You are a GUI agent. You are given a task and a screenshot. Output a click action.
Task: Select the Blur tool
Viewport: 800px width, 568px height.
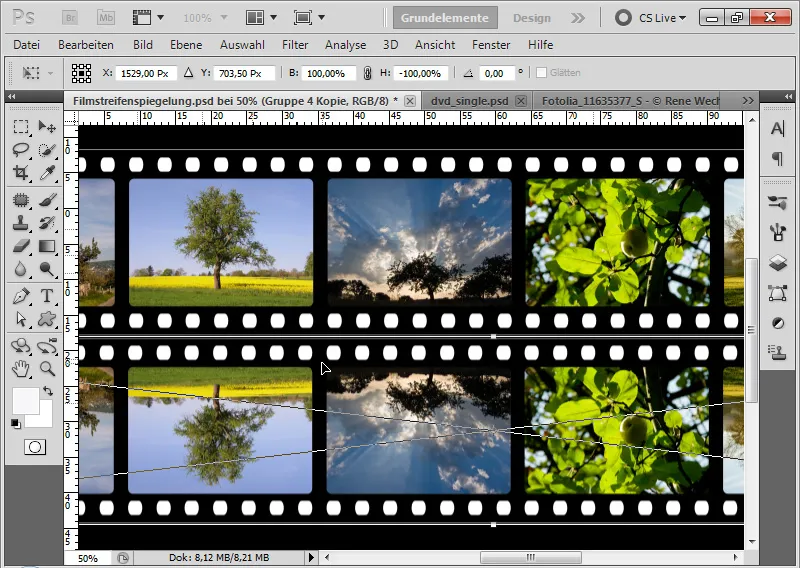pos(20,268)
